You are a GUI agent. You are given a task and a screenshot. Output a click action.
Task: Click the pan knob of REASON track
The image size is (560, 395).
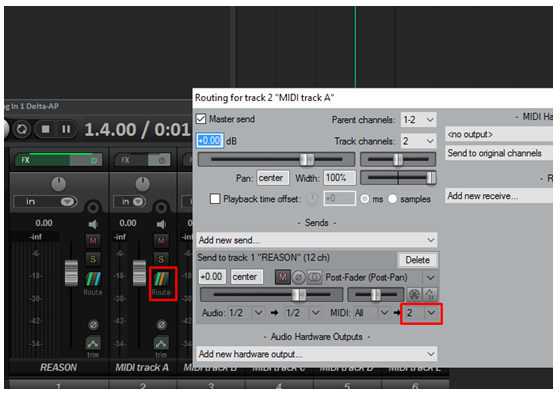[x=59, y=184]
